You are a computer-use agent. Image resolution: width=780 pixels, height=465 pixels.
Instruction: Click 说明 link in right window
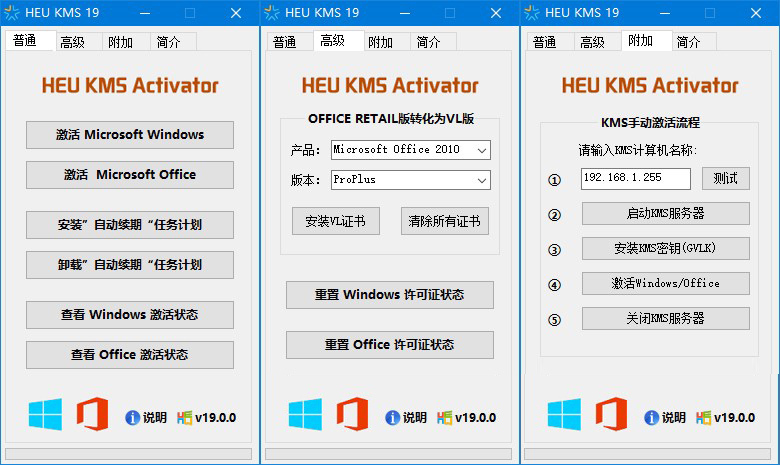(x=674, y=418)
